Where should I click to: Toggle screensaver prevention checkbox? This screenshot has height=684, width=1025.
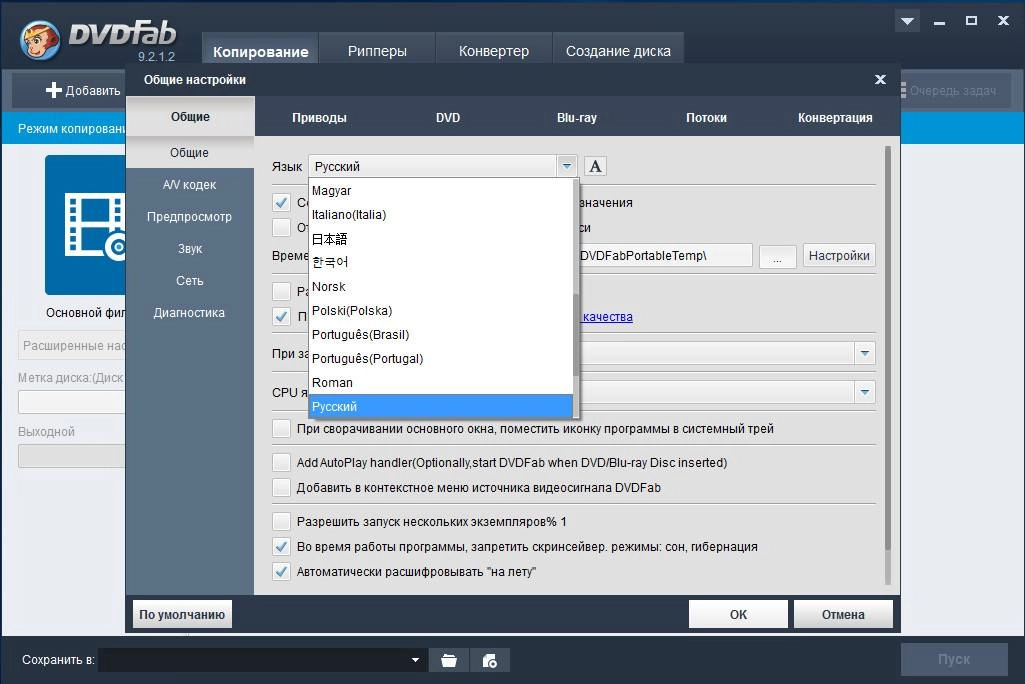click(x=281, y=546)
